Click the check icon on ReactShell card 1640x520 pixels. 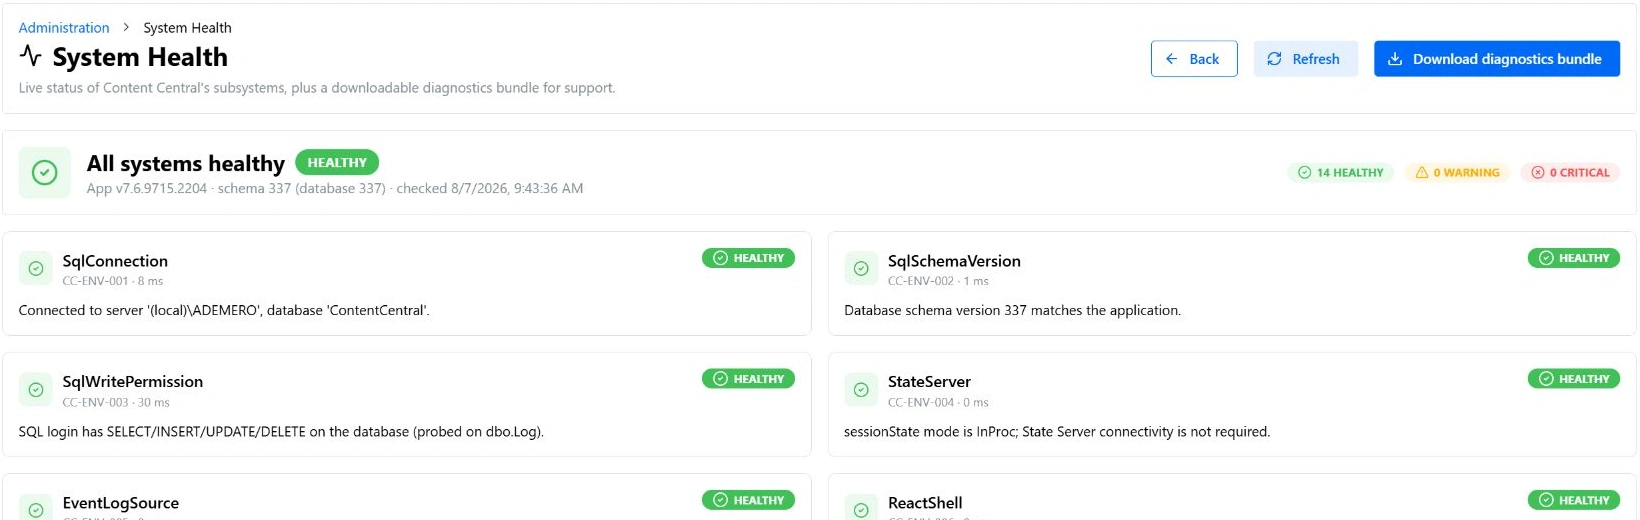[861, 509]
